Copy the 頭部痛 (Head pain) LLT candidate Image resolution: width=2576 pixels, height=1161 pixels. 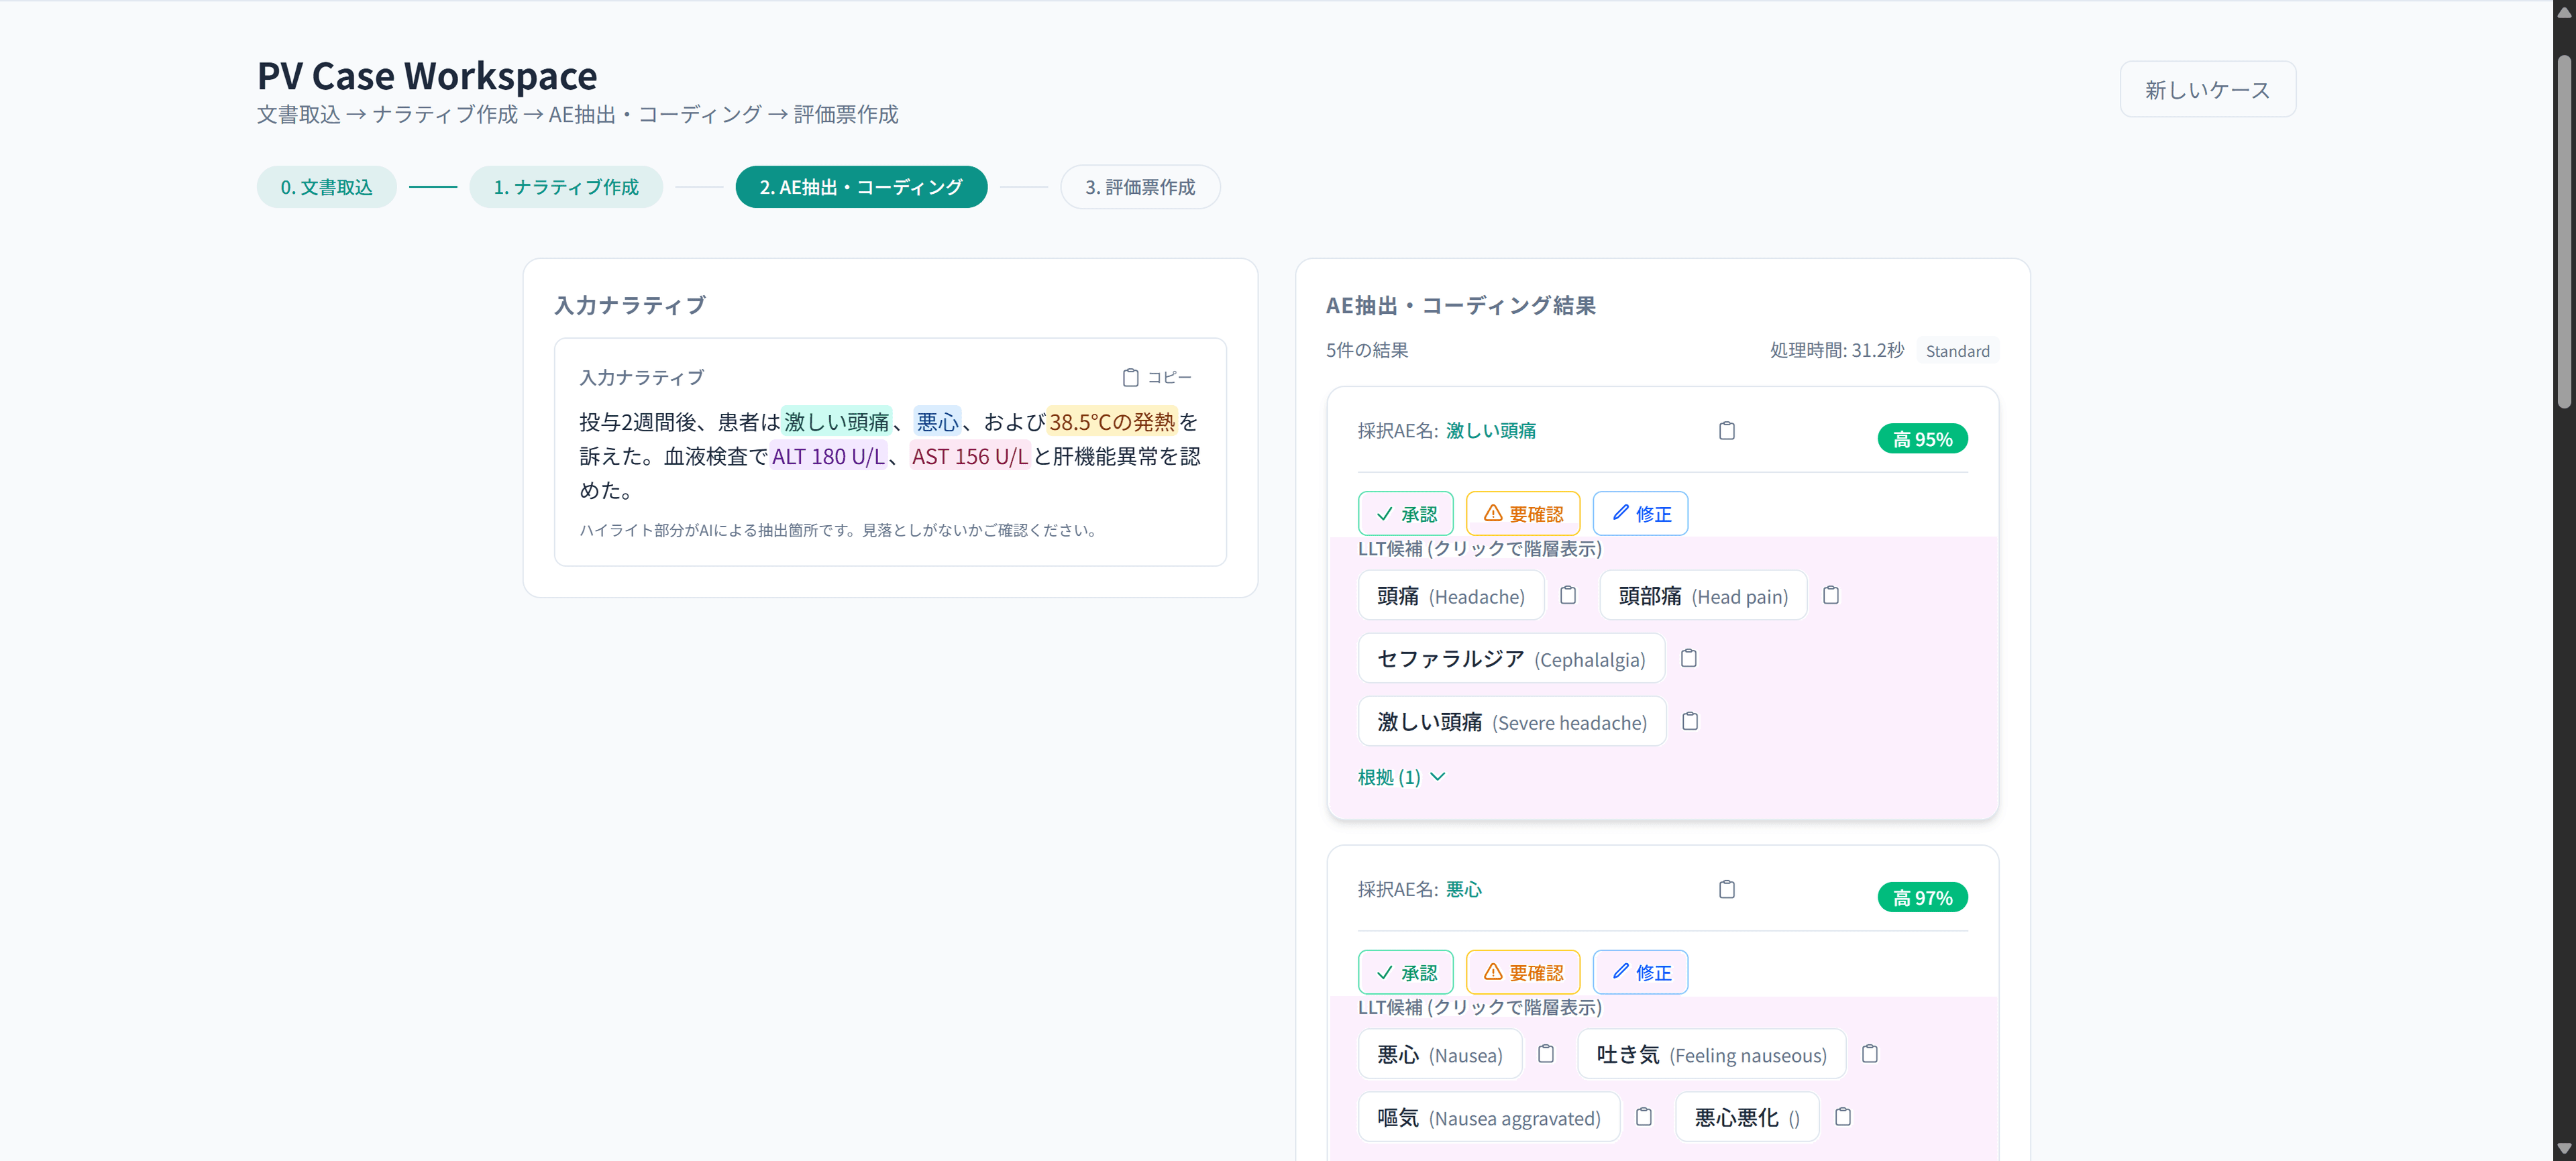[x=1831, y=595]
